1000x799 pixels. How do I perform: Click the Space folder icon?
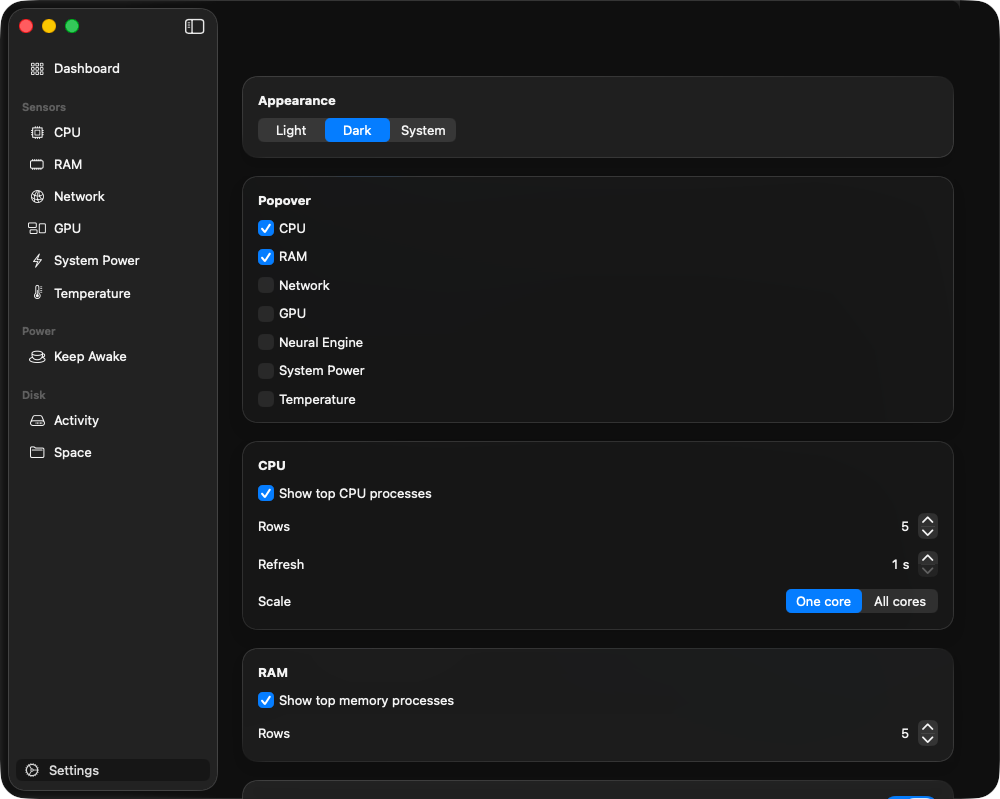37,452
